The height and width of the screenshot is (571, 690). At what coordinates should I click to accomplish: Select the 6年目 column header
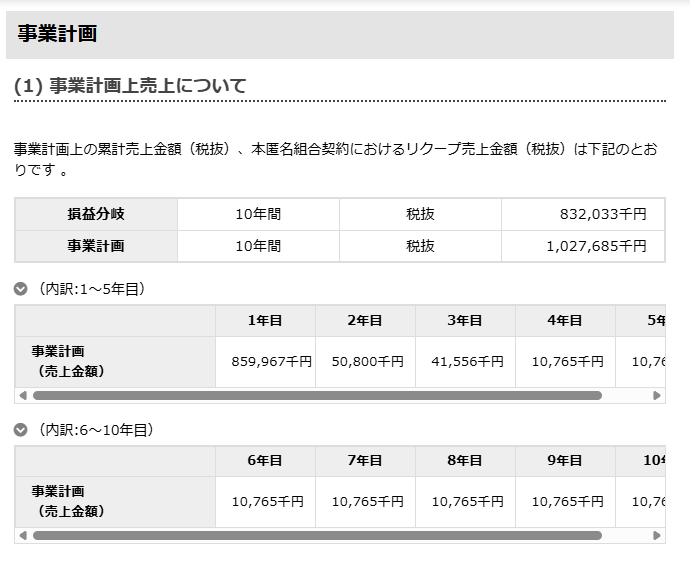tap(265, 461)
